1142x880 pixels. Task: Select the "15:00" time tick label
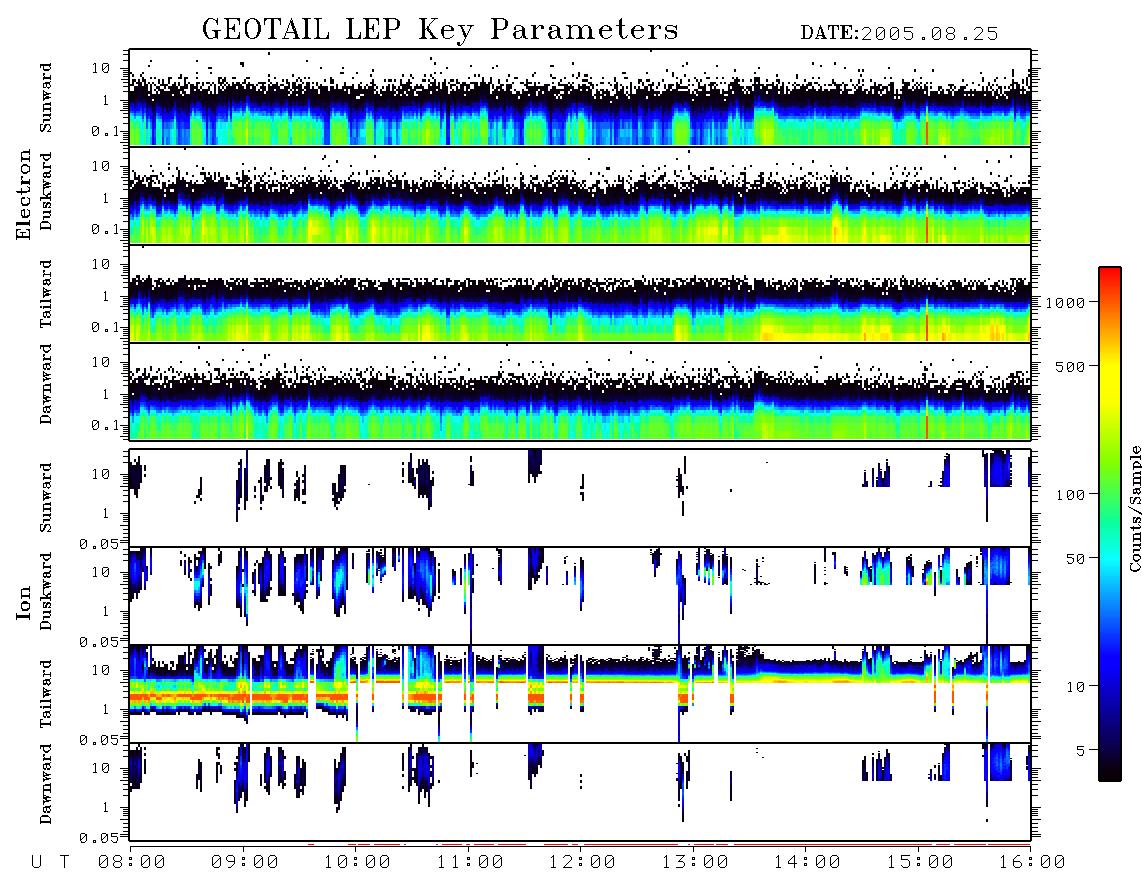(x=920, y=863)
